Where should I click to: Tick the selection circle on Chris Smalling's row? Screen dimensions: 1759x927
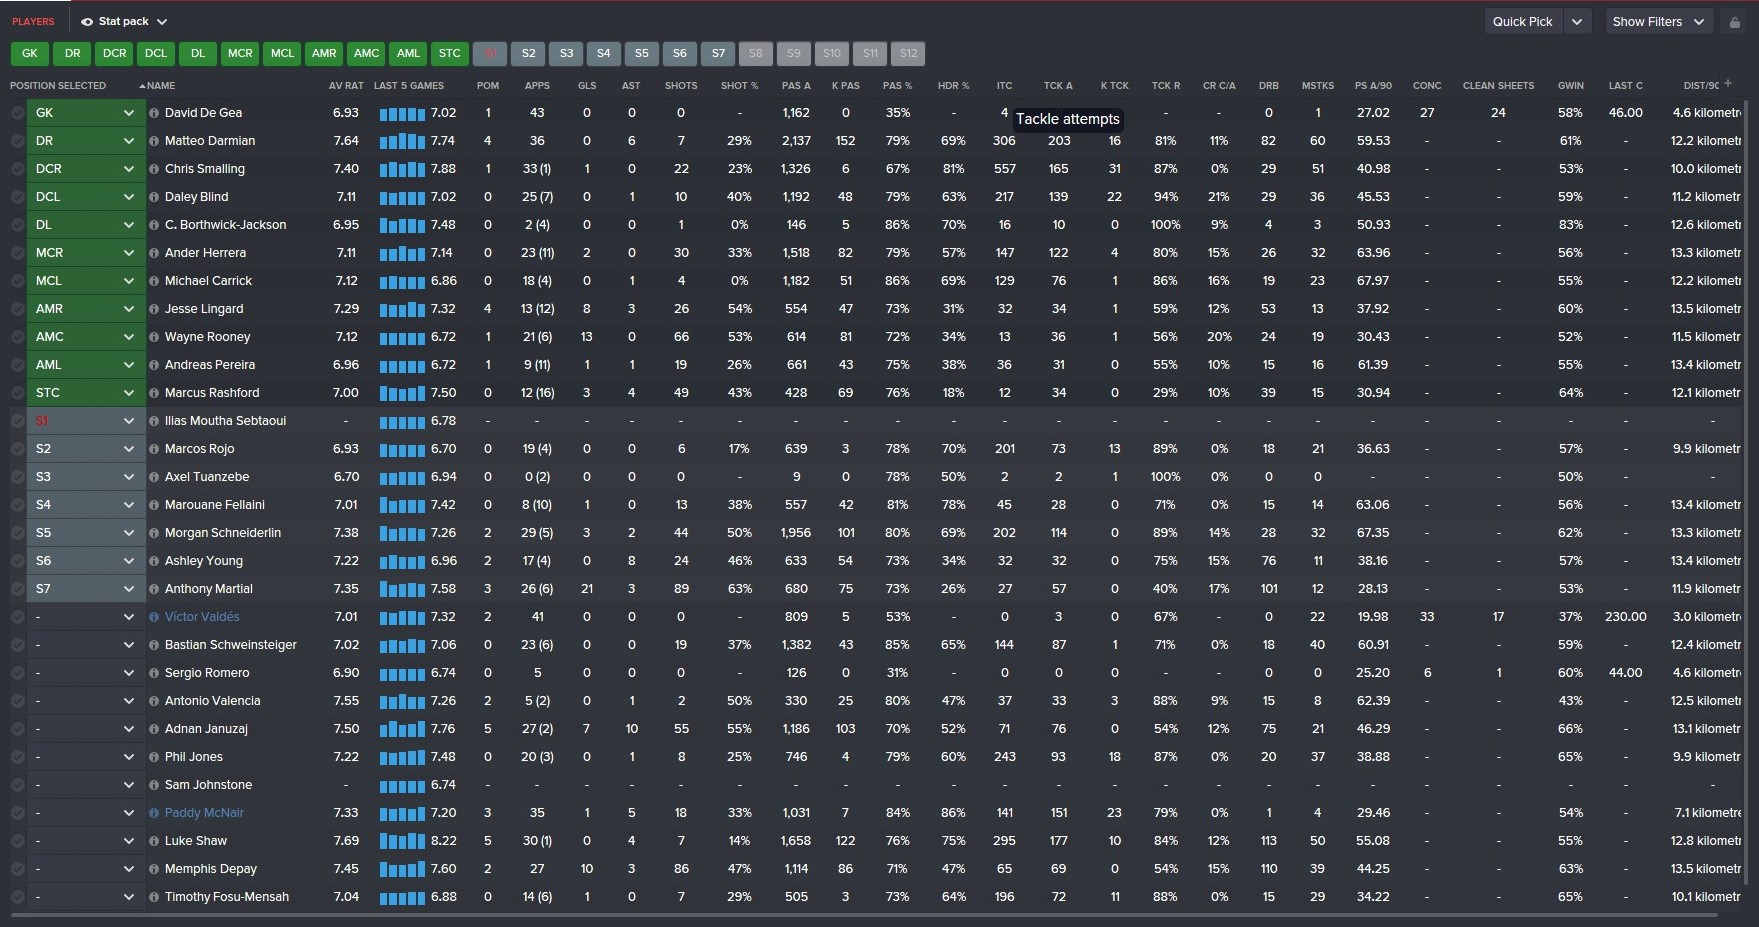click(x=17, y=169)
